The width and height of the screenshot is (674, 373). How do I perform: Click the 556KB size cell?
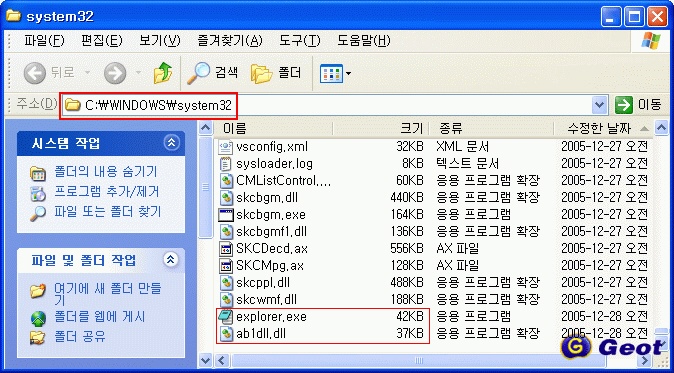click(x=407, y=248)
